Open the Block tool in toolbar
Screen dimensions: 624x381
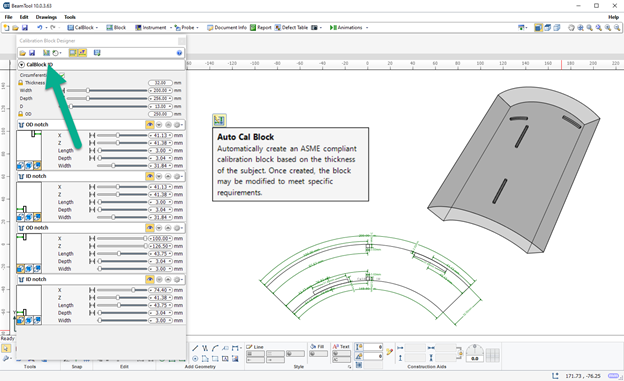(116, 27)
